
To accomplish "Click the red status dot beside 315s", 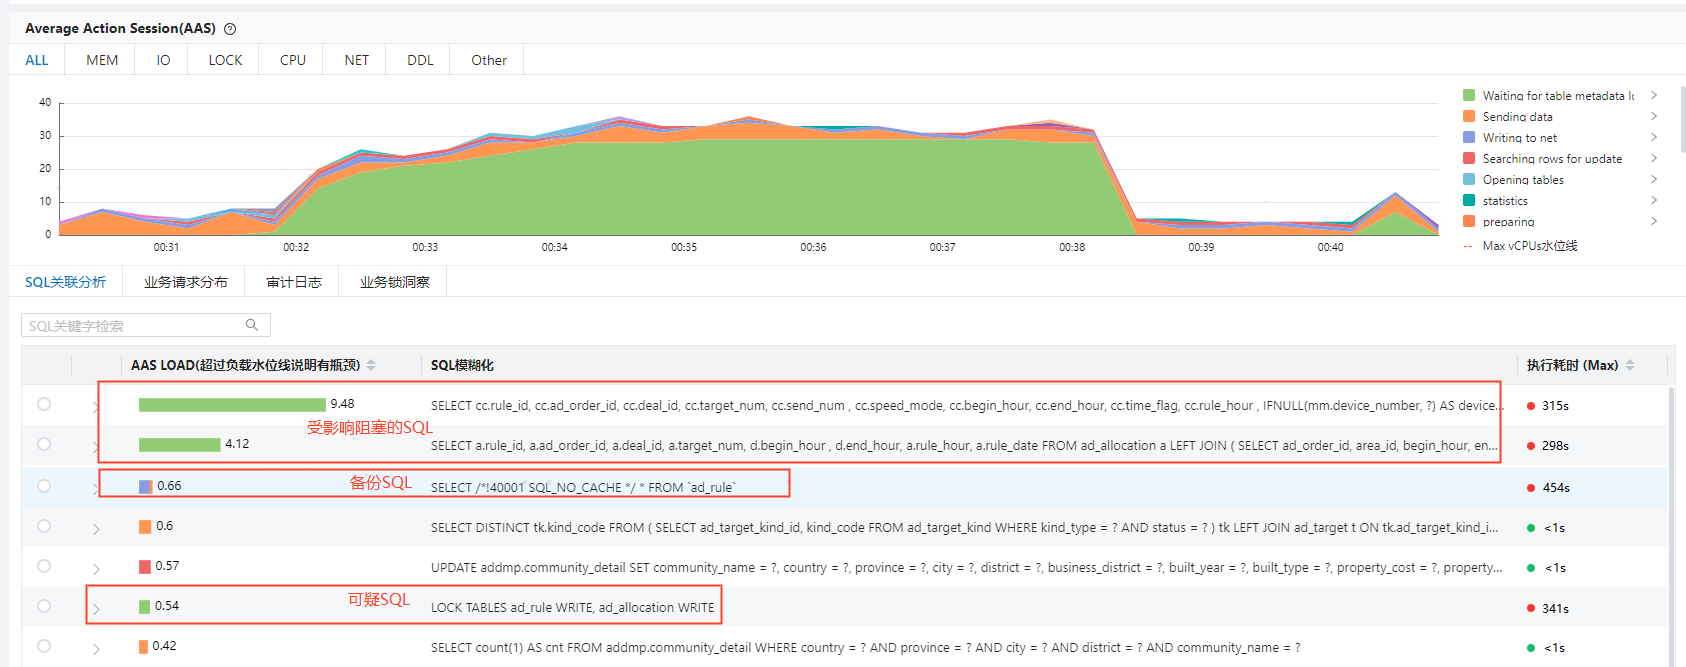I will 1531,406.
